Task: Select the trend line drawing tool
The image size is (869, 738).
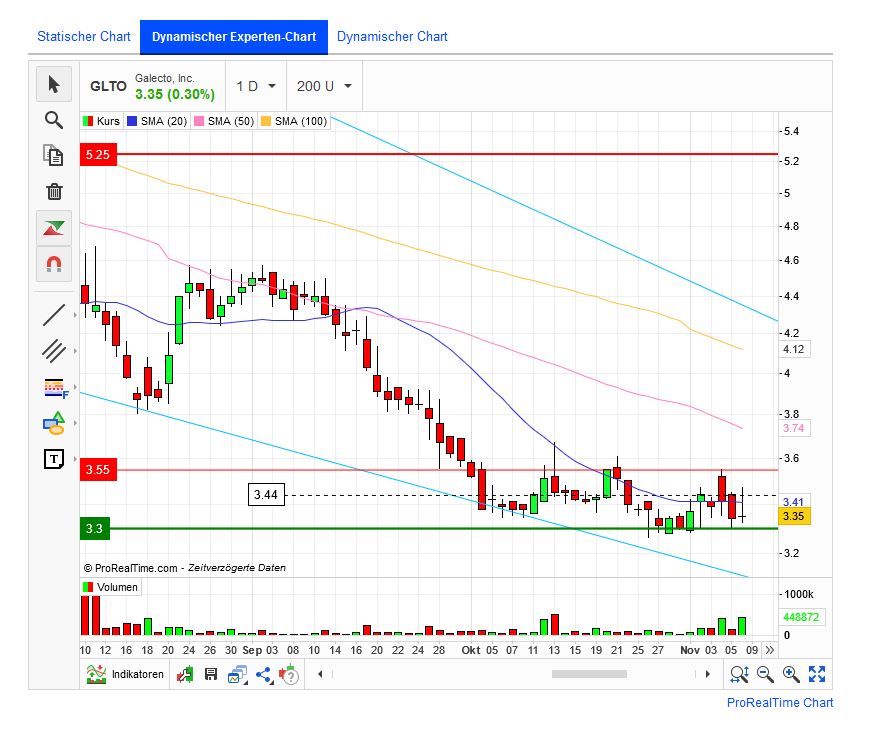Action: click(x=54, y=314)
